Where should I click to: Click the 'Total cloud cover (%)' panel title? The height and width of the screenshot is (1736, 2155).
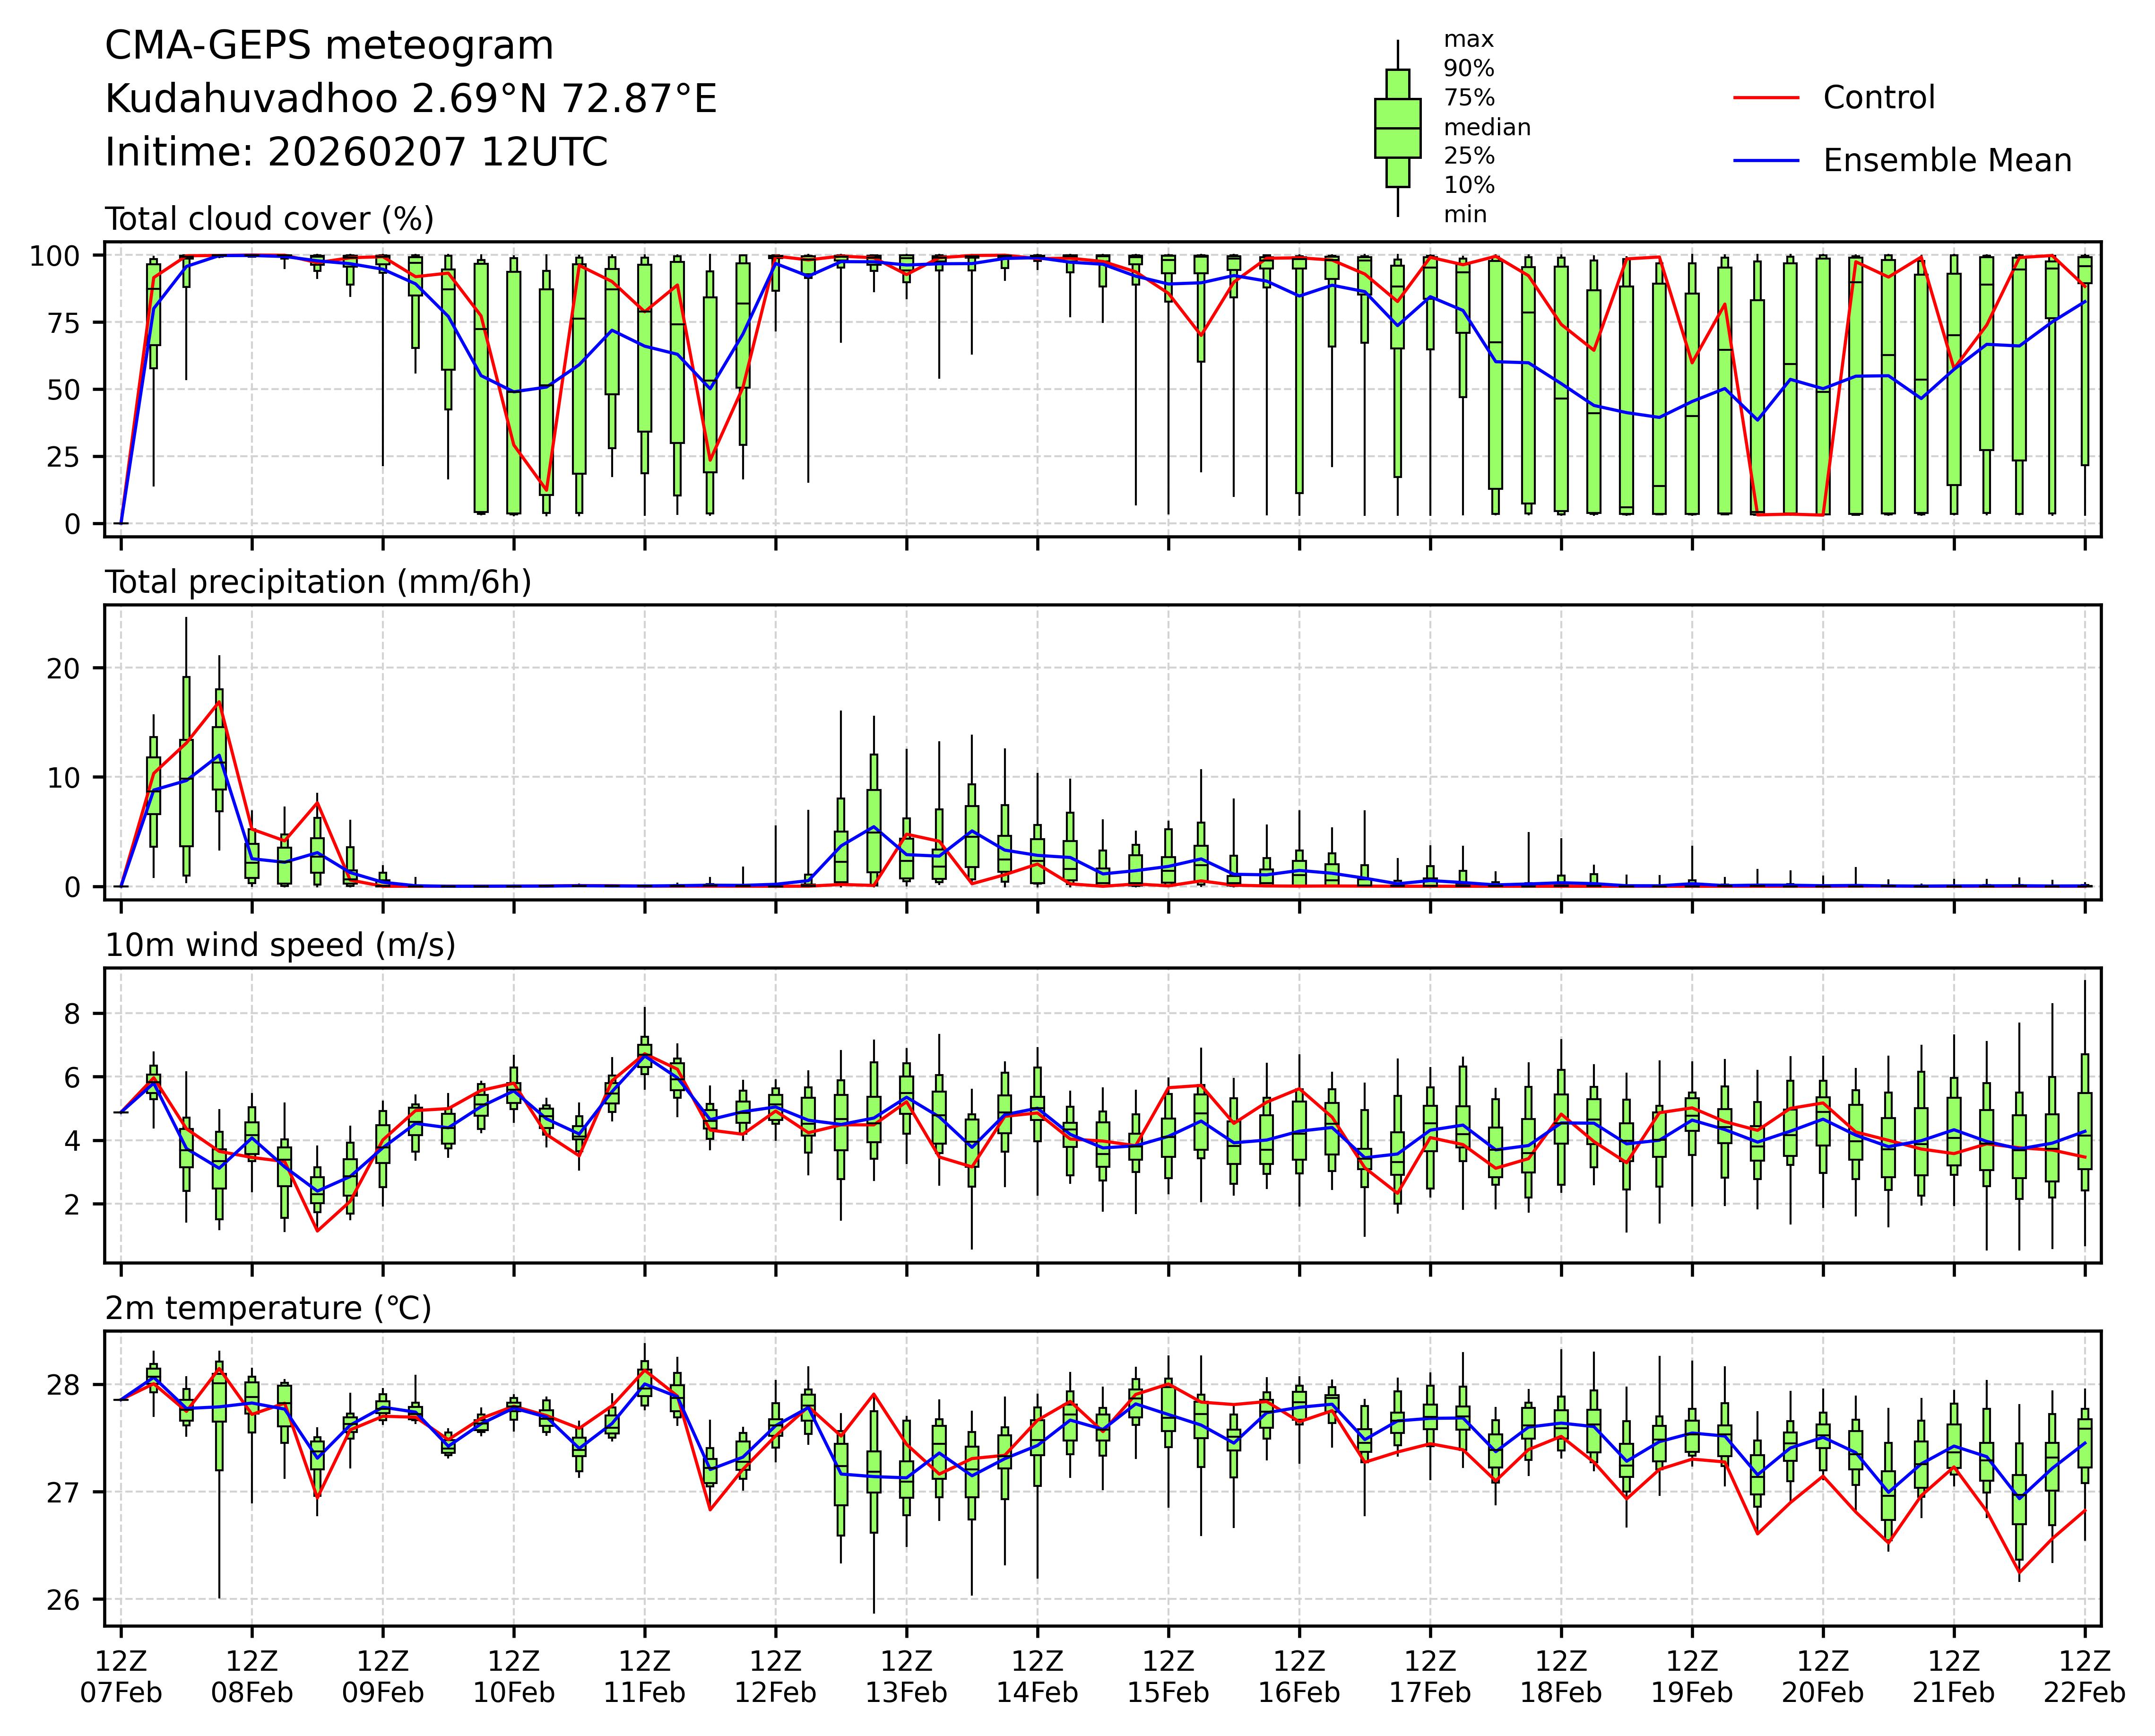pyautogui.click(x=269, y=219)
